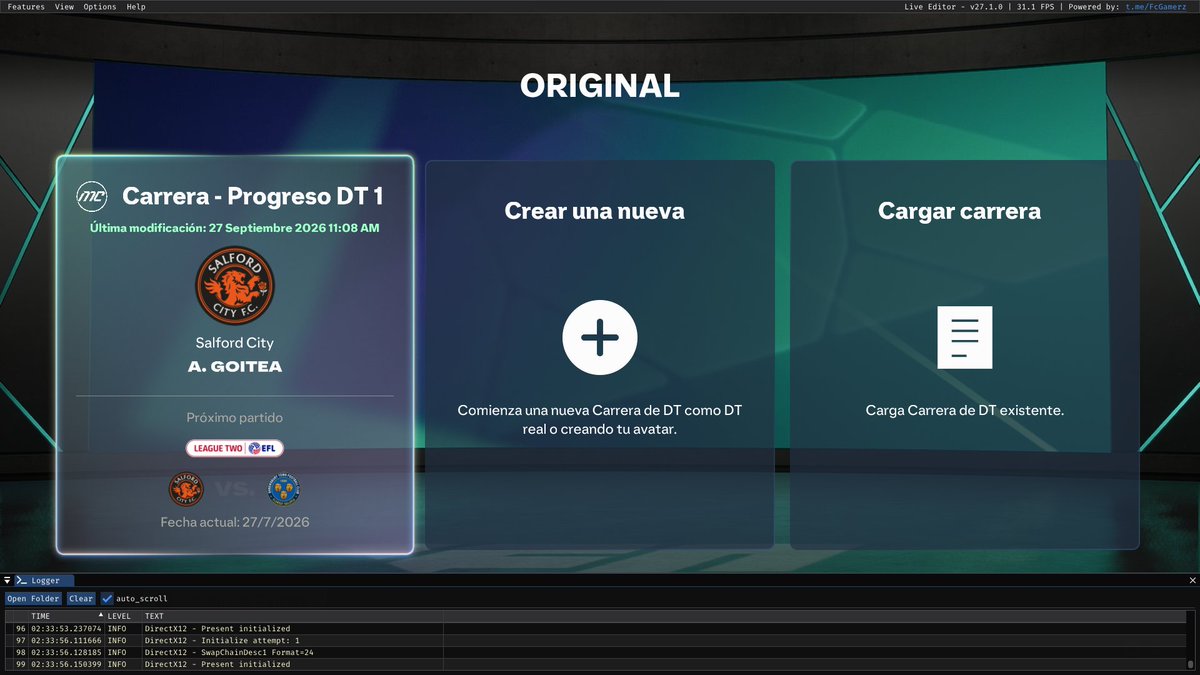Sort the log by the TIME column header

pyautogui.click(x=66, y=616)
